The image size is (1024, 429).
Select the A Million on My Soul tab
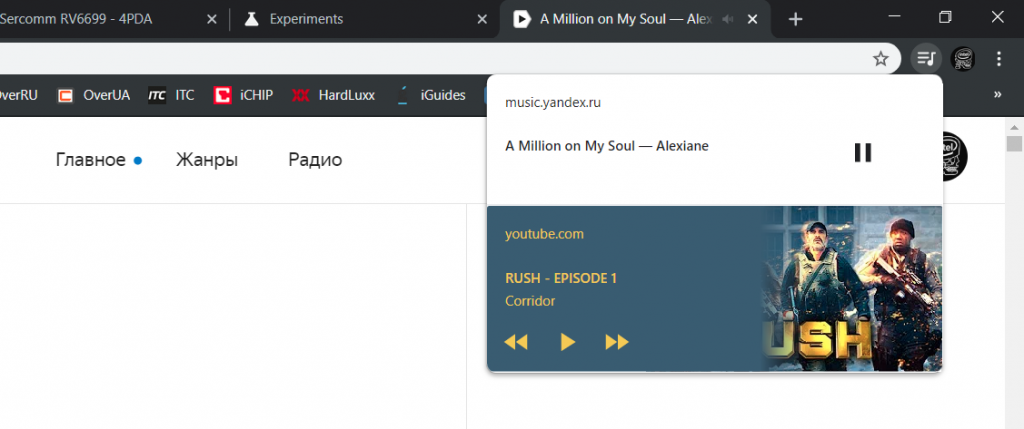tap(635, 20)
